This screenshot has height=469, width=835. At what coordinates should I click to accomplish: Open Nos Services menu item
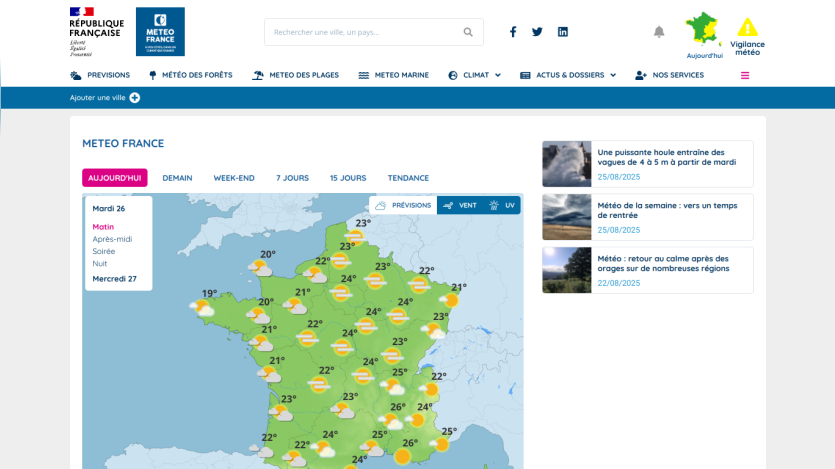pyautogui.click(x=669, y=76)
